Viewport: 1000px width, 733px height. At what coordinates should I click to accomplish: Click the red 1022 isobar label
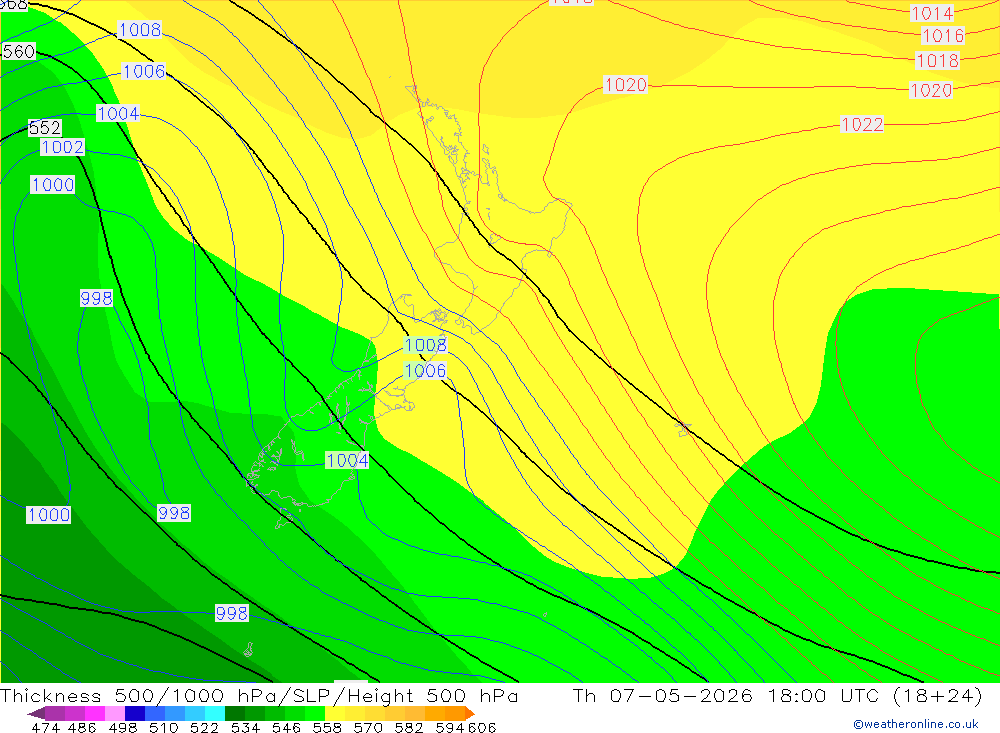862,124
